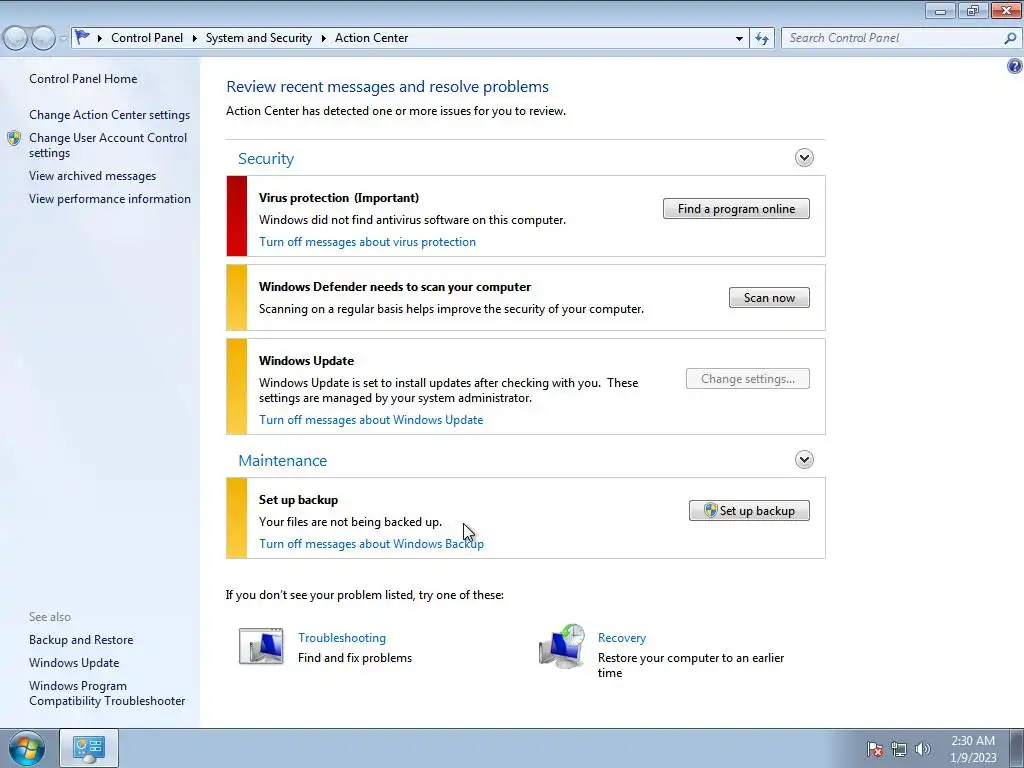The width and height of the screenshot is (1024, 768).
Task: Click the network tray icon
Action: (x=899, y=749)
